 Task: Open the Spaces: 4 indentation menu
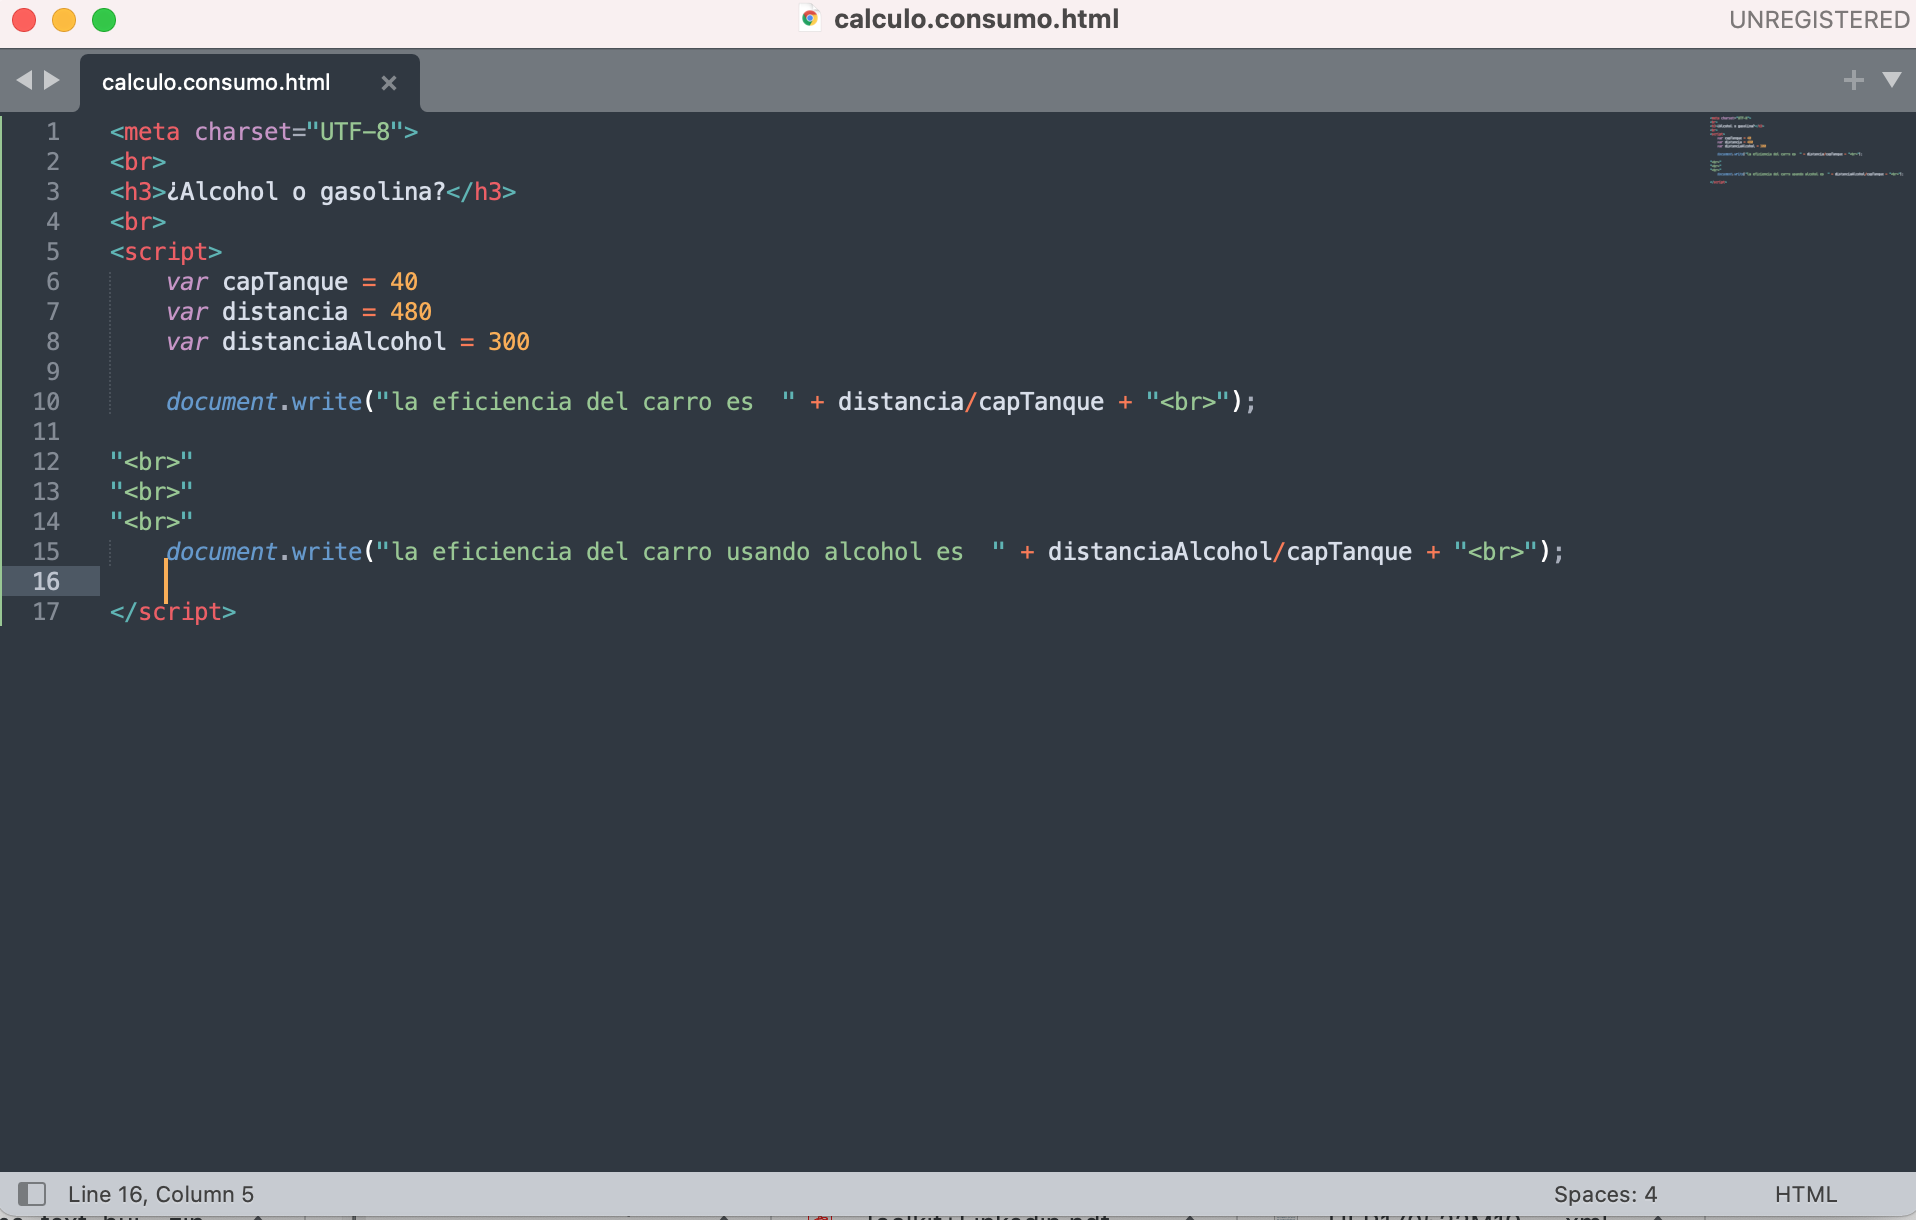tap(1605, 1194)
